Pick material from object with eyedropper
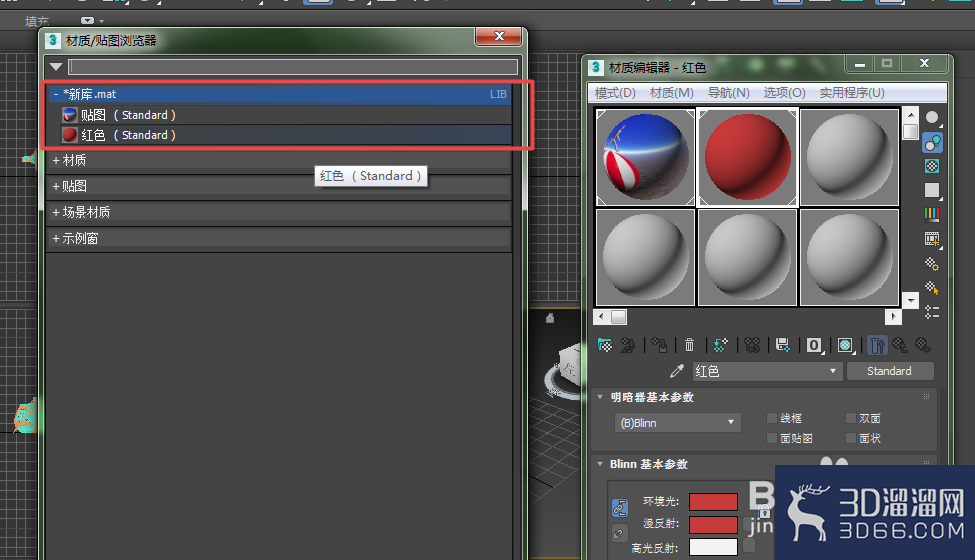The height and width of the screenshot is (560, 975). coord(677,371)
